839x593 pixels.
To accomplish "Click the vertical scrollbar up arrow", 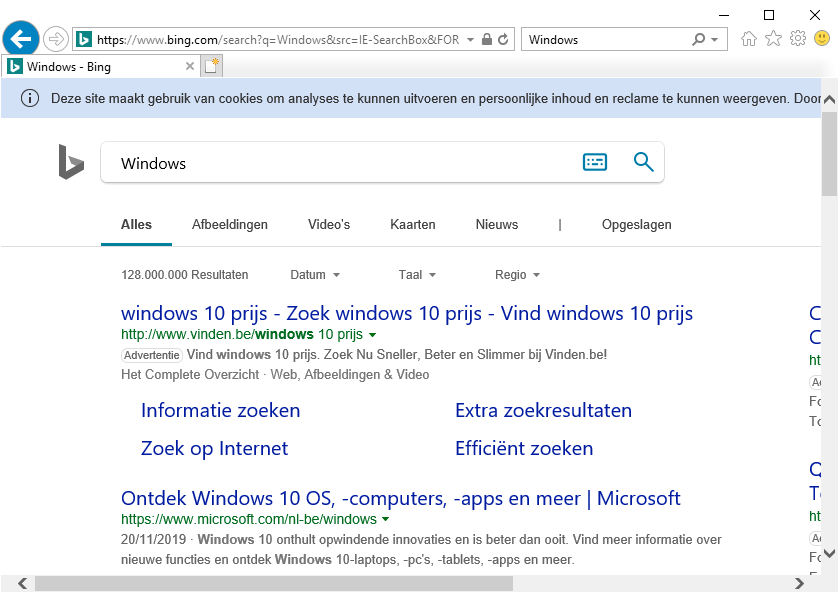I will coord(829,99).
